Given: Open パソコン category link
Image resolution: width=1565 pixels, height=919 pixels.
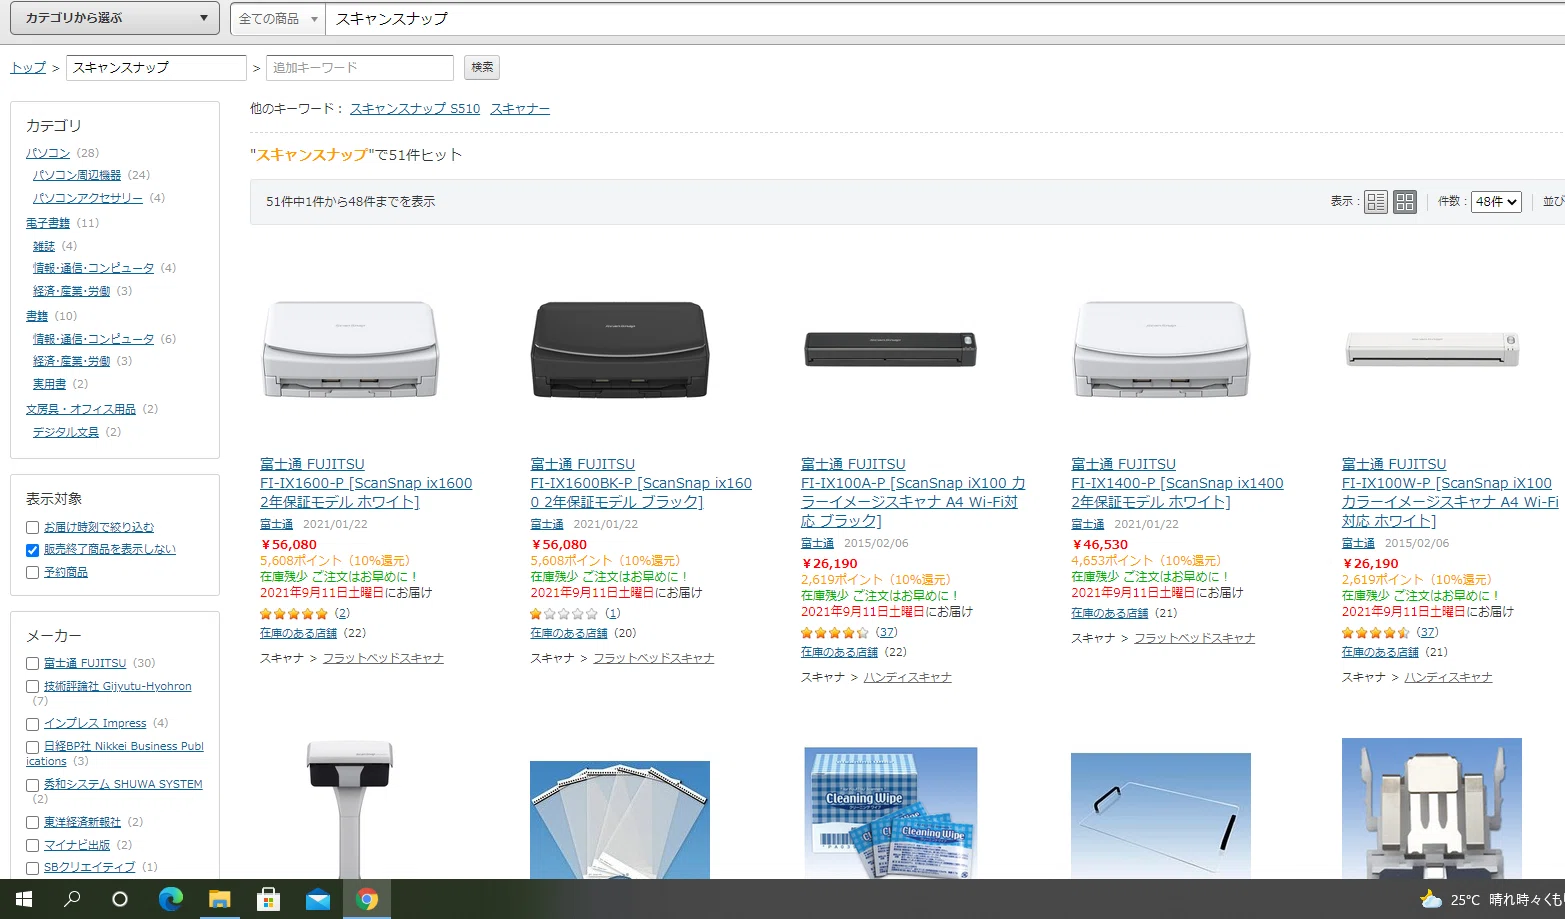Looking at the screenshot, I should pos(48,153).
